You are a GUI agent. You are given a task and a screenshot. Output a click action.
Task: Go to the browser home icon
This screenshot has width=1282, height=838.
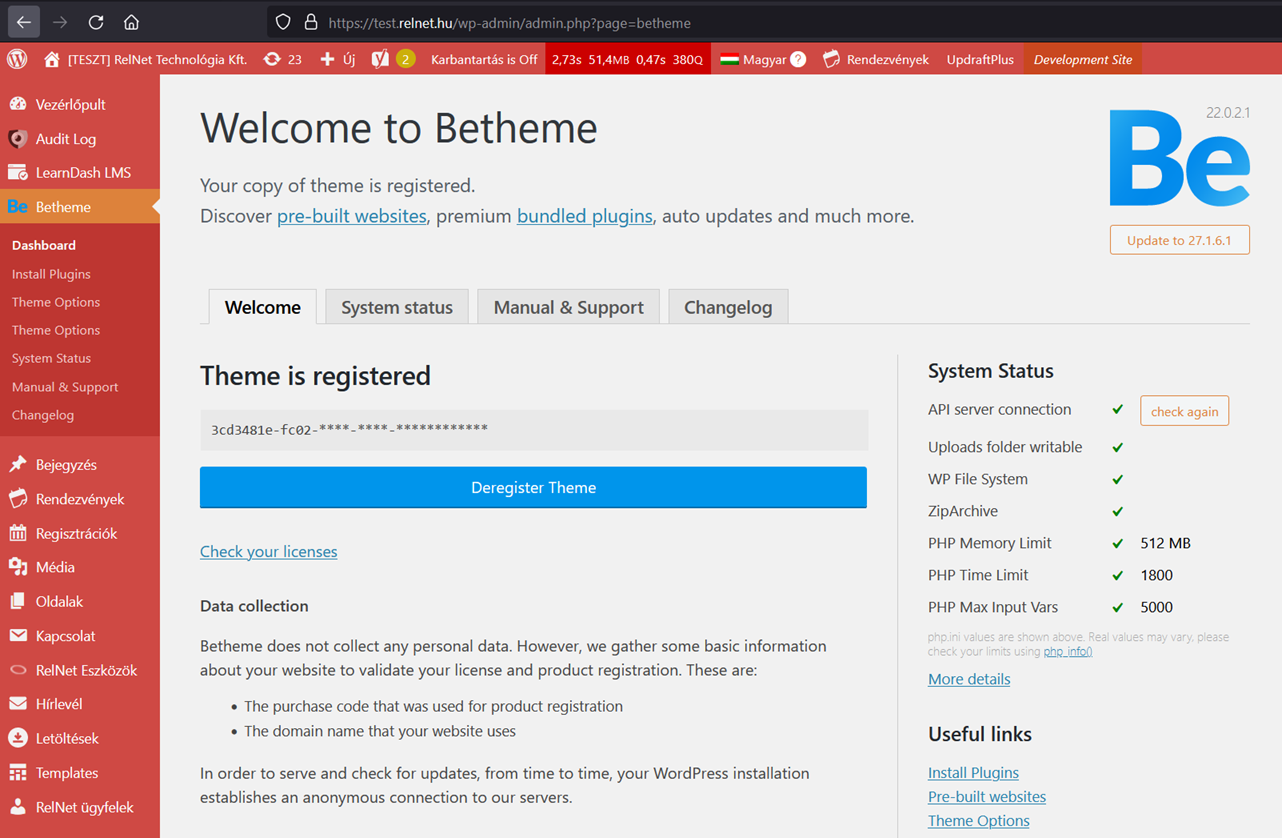point(131,22)
